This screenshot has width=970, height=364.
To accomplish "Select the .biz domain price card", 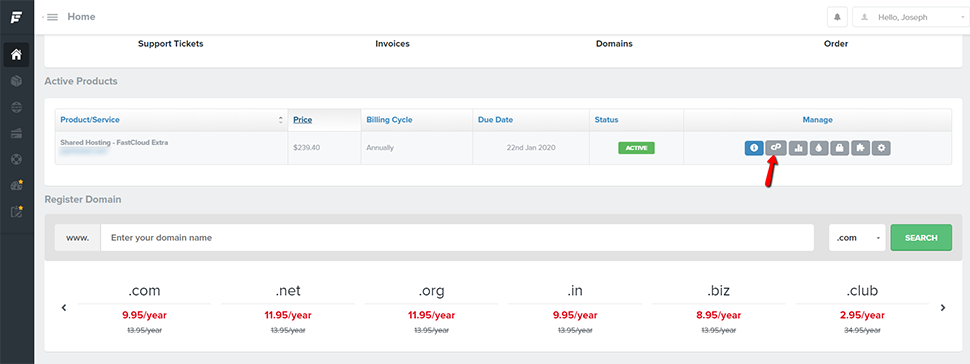I will tap(718, 308).
